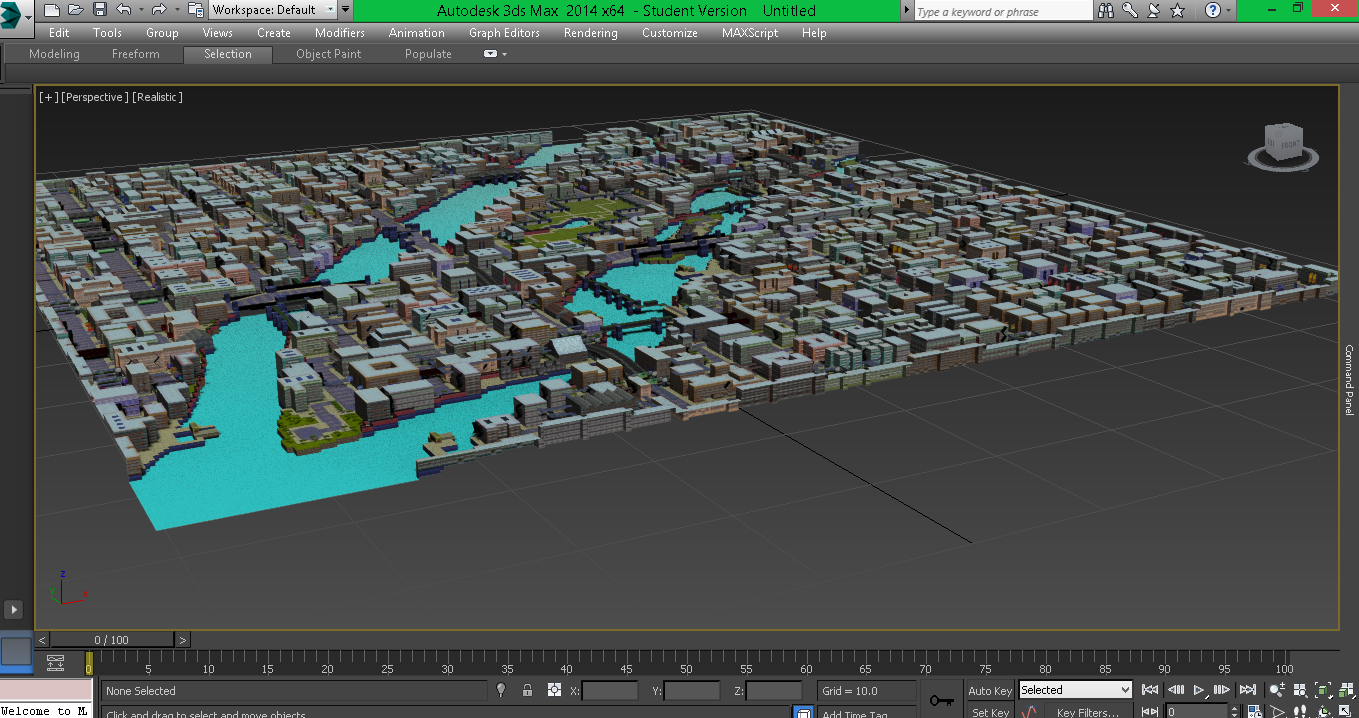Expand the Redo history dropdown arrow
The width and height of the screenshot is (1359, 718).
pos(175,10)
